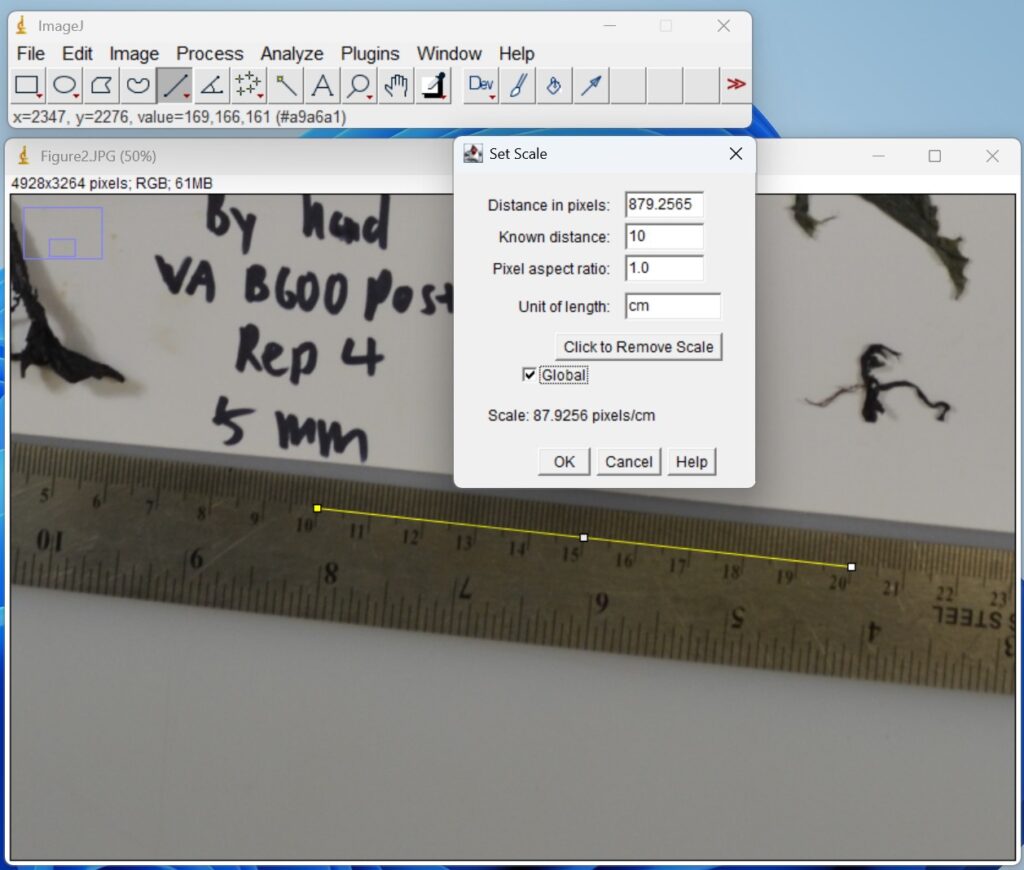Viewport: 1024px width, 870px height.
Task: Edit the Known distance field
Action: tap(663, 236)
